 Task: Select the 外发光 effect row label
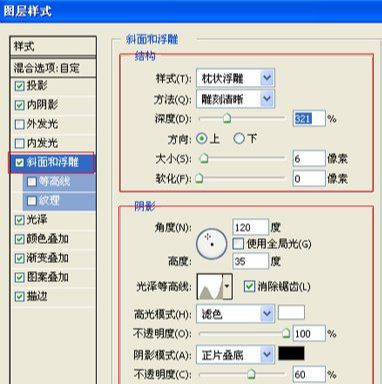[42, 124]
